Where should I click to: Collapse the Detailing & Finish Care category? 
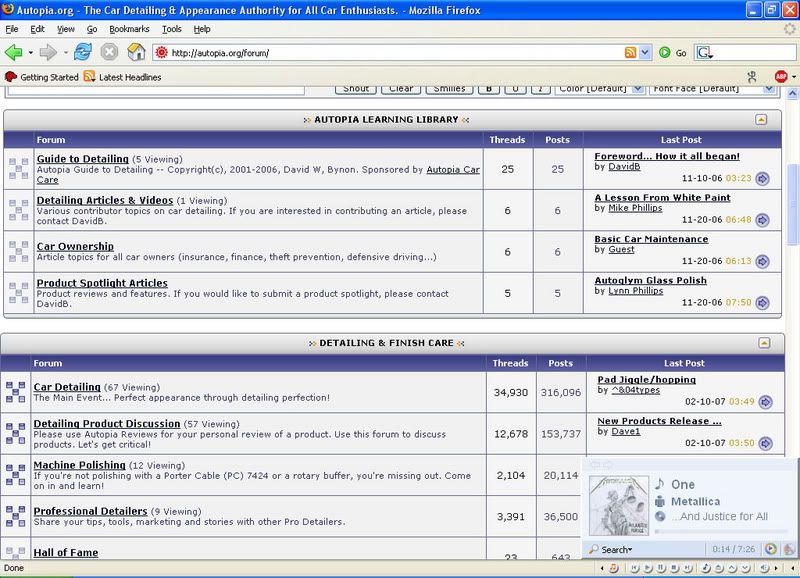click(764, 343)
